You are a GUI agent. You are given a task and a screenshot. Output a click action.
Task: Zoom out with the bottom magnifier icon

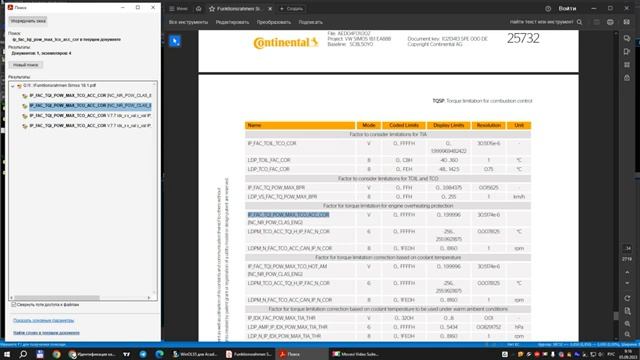627,335
